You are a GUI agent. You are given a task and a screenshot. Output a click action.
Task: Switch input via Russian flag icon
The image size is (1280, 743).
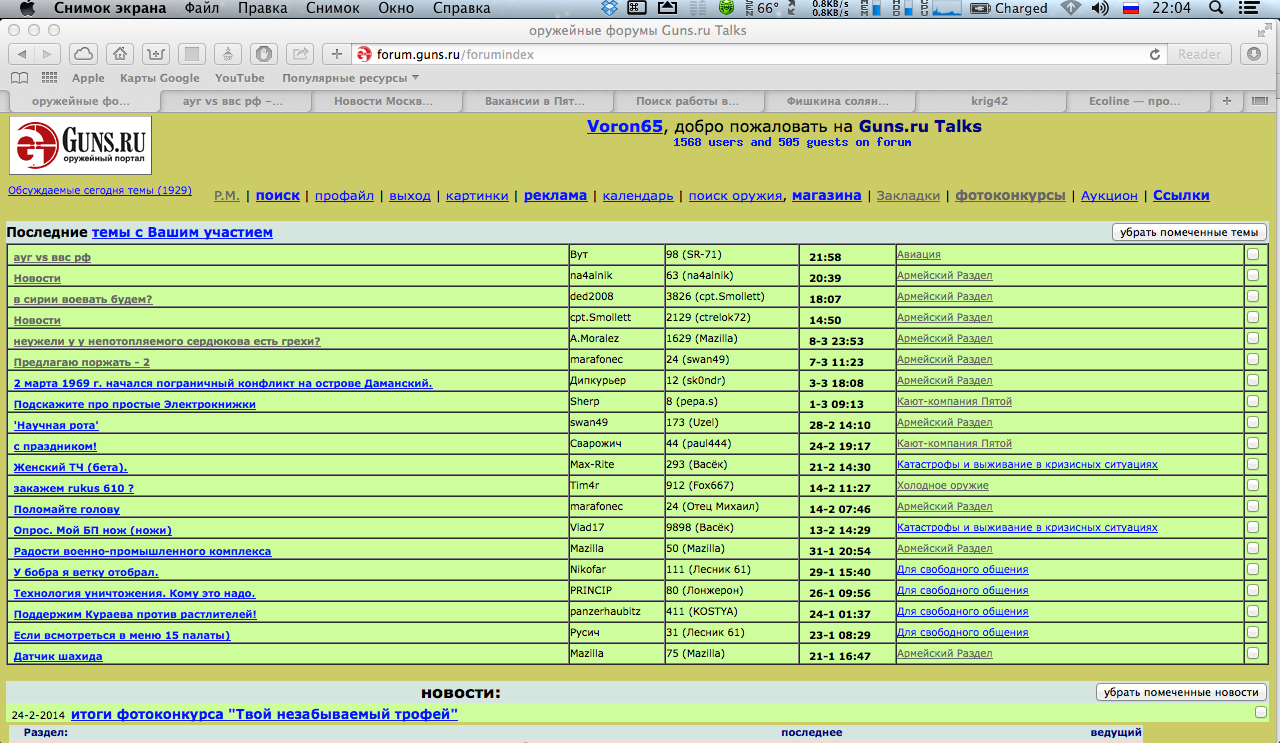pyautogui.click(x=1131, y=9)
